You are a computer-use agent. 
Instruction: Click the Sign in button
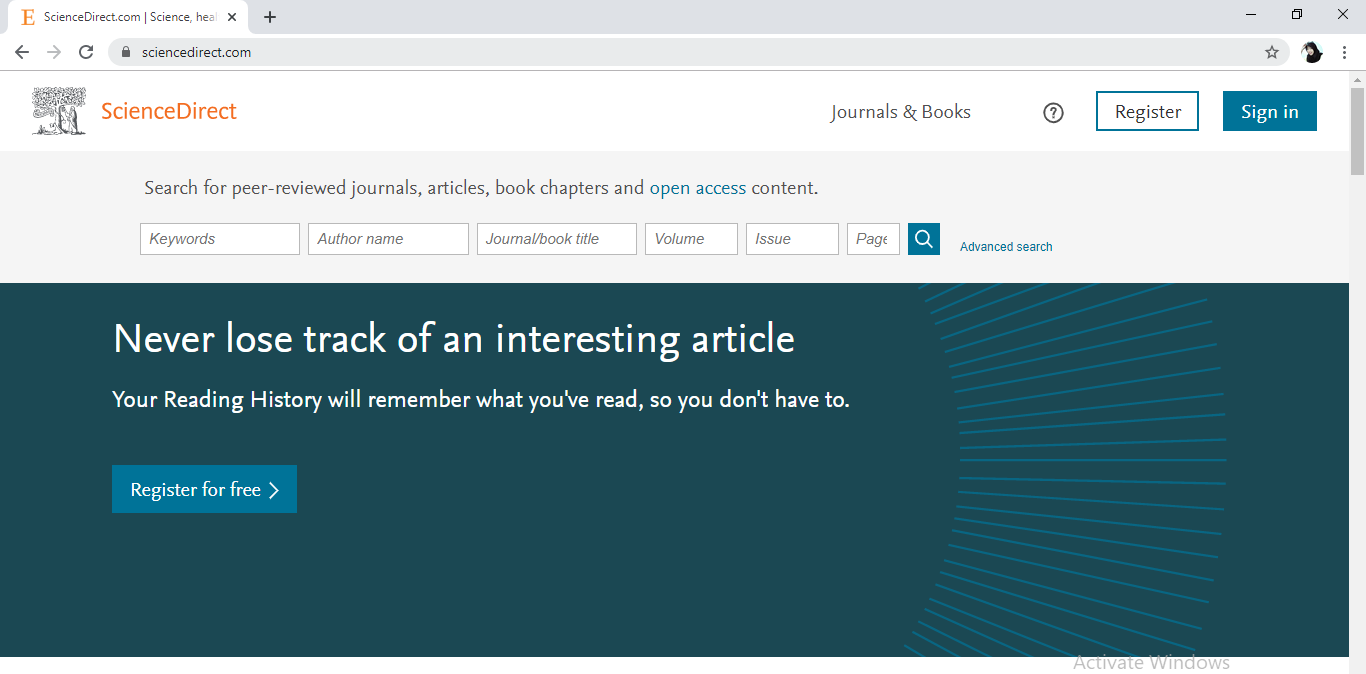(x=1269, y=111)
